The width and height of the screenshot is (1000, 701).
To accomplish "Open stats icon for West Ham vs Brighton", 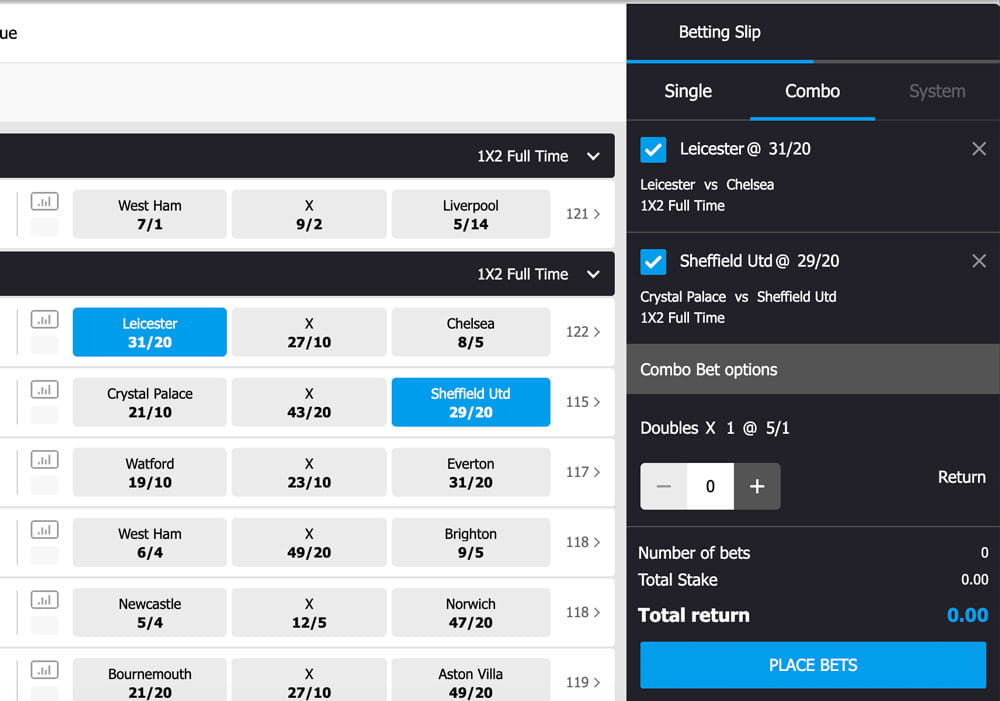I will pyautogui.click(x=45, y=530).
